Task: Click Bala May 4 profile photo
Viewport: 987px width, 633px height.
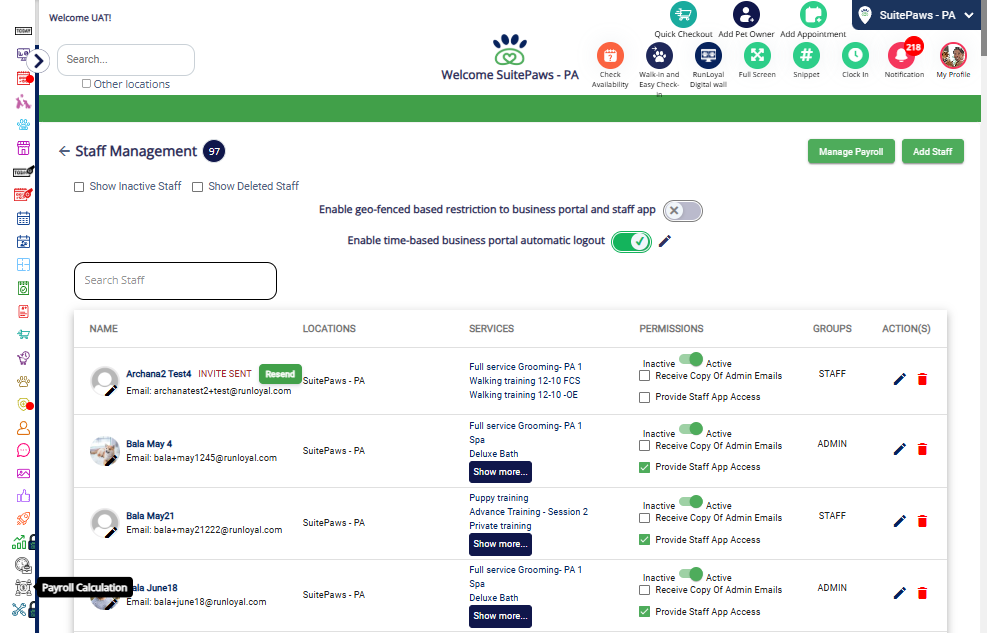Action: (x=104, y=451)
